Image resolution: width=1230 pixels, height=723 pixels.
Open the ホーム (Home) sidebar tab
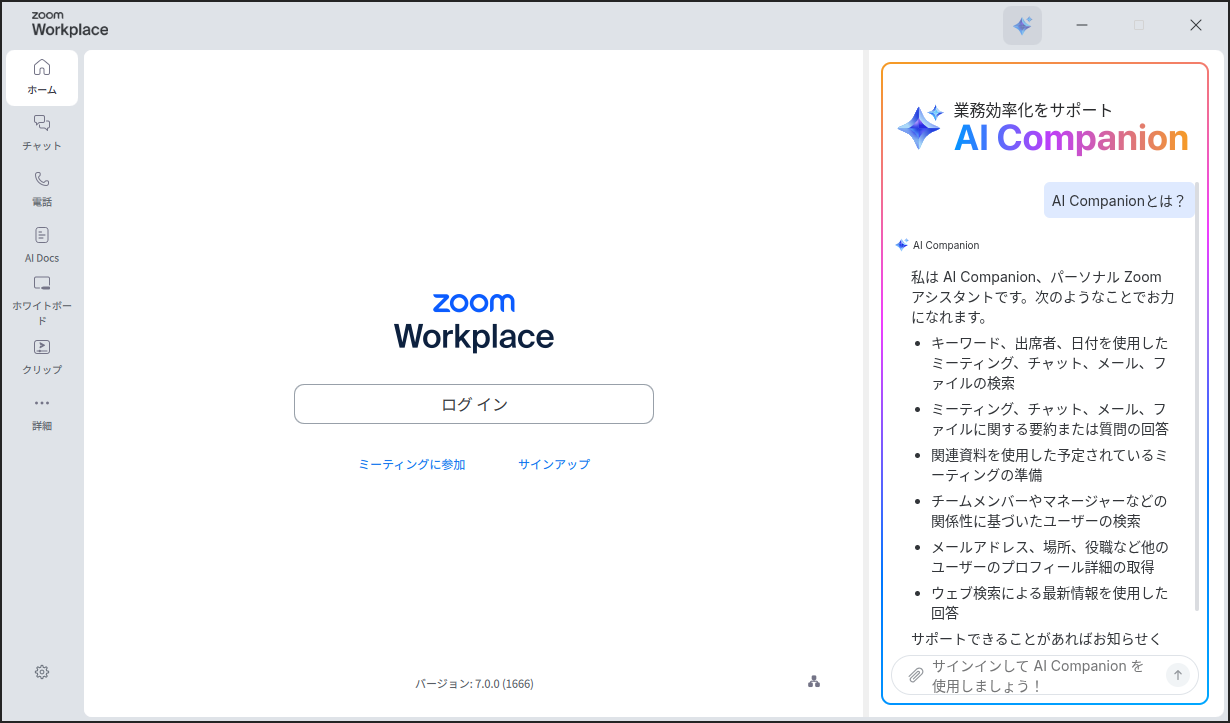[42, 77]
